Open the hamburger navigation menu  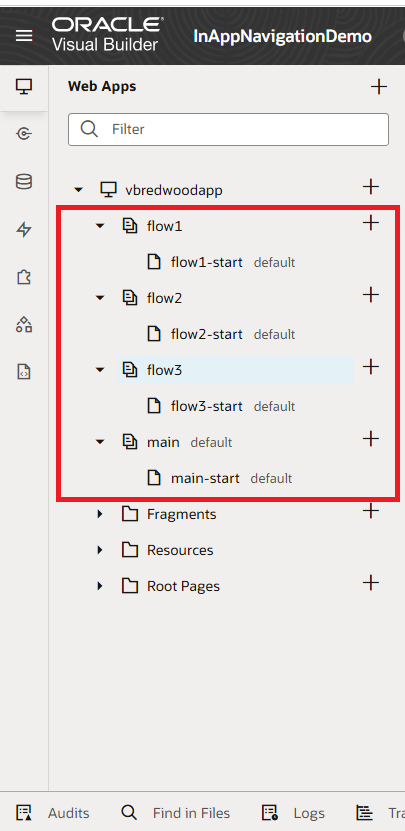tap(24, 36)
